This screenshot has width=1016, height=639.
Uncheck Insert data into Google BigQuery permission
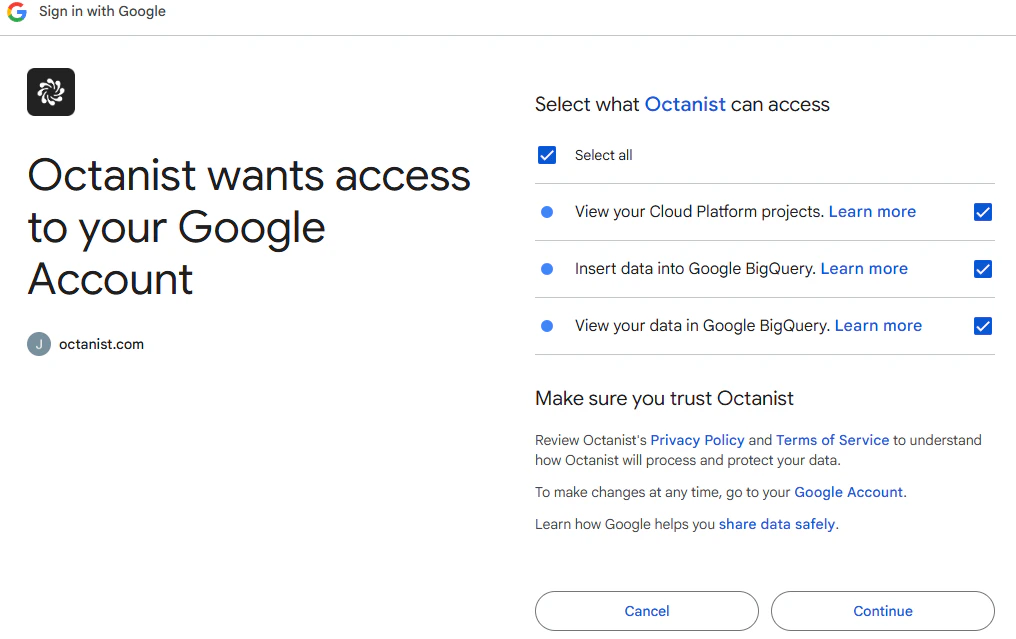click(982, 269)
